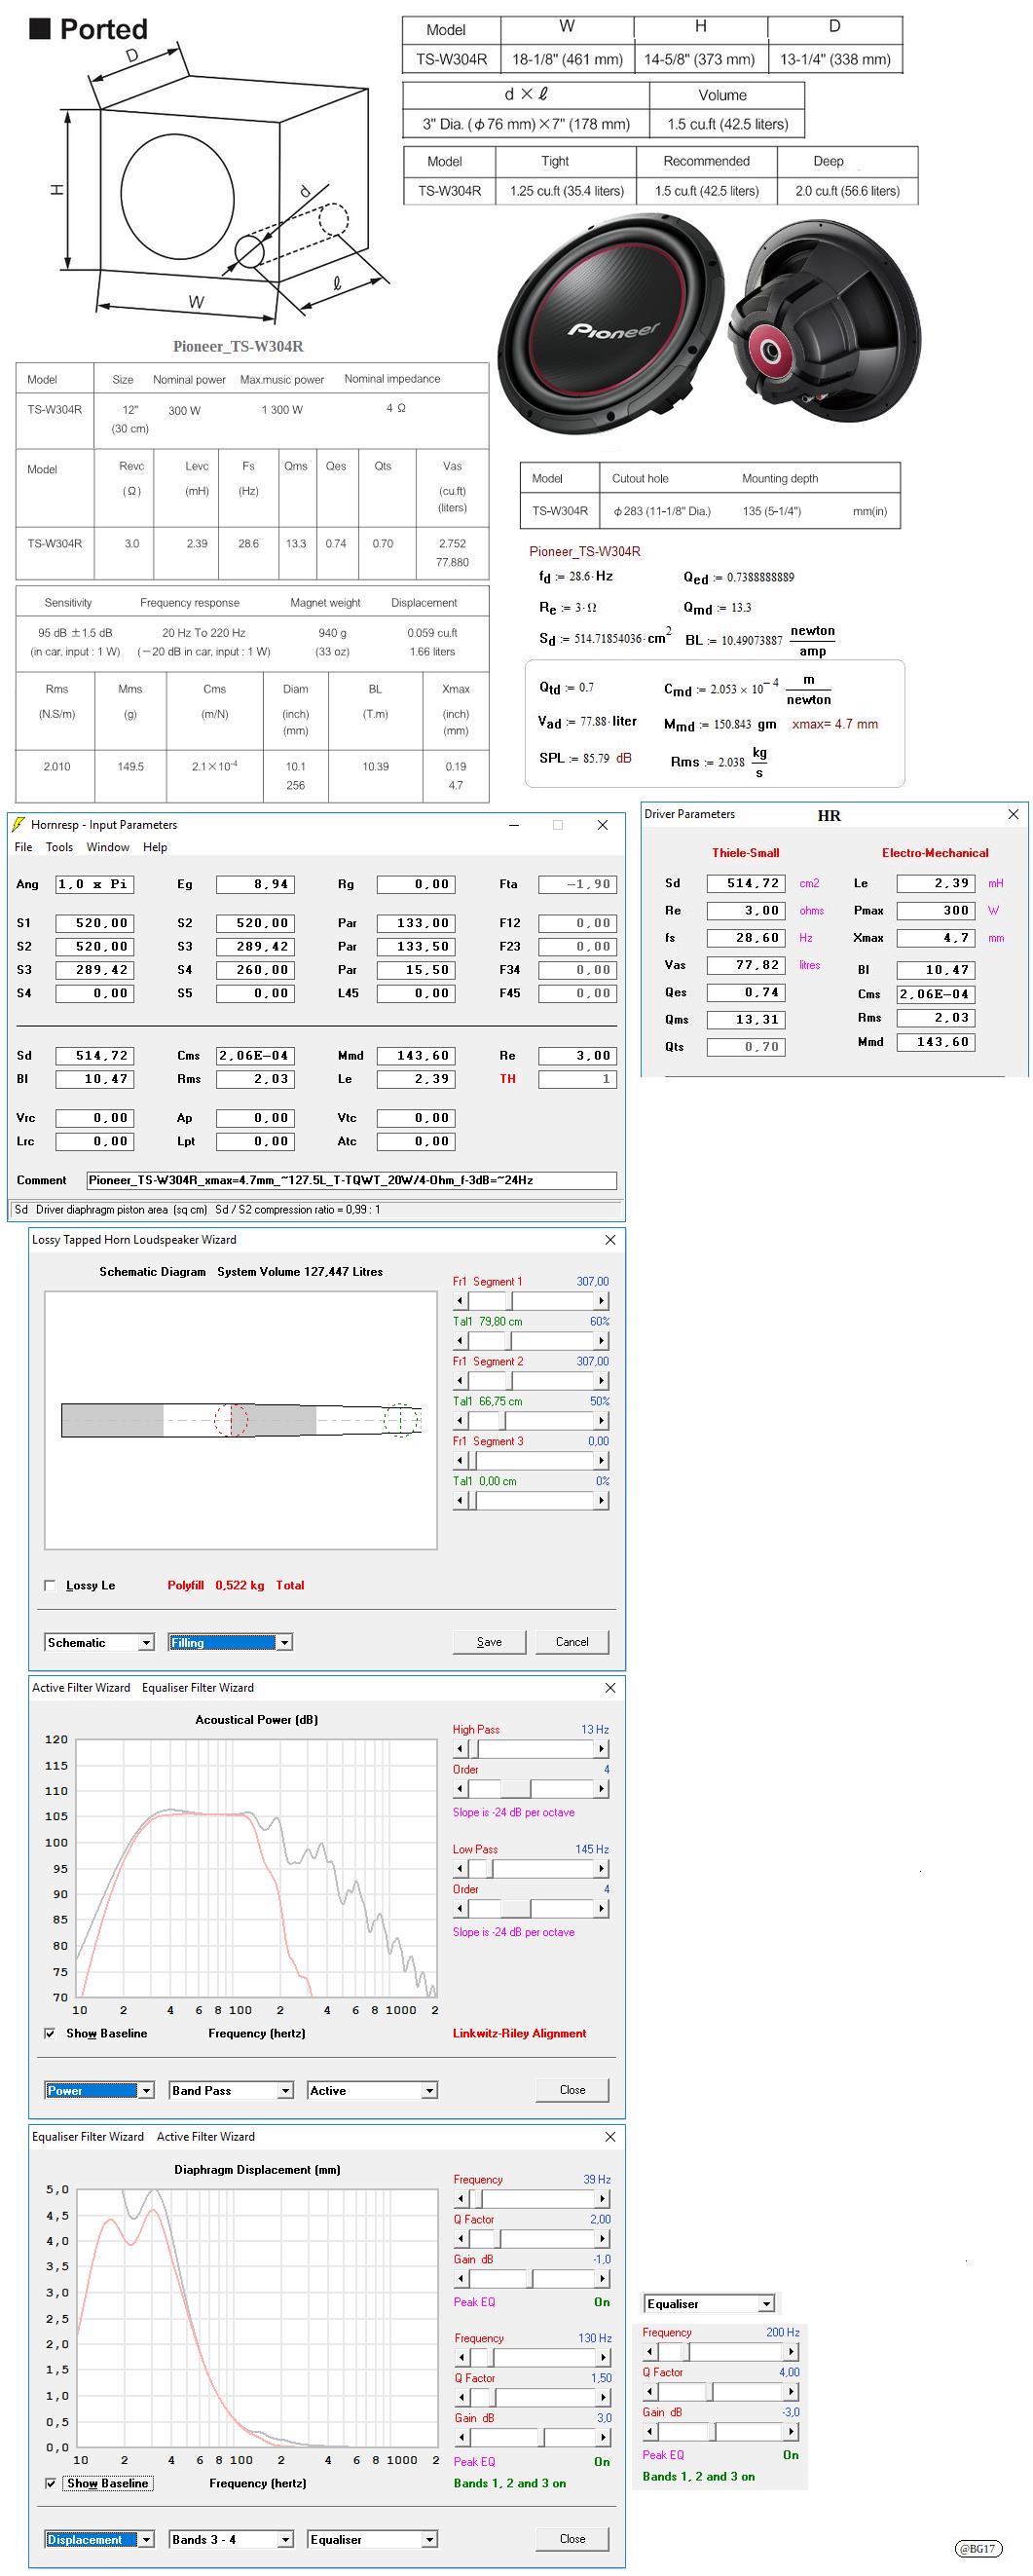The height and width of the screenshot is (2576, 1033).
Task: Open the Displacement dropdown
Action: click(x=146, y=2539)
